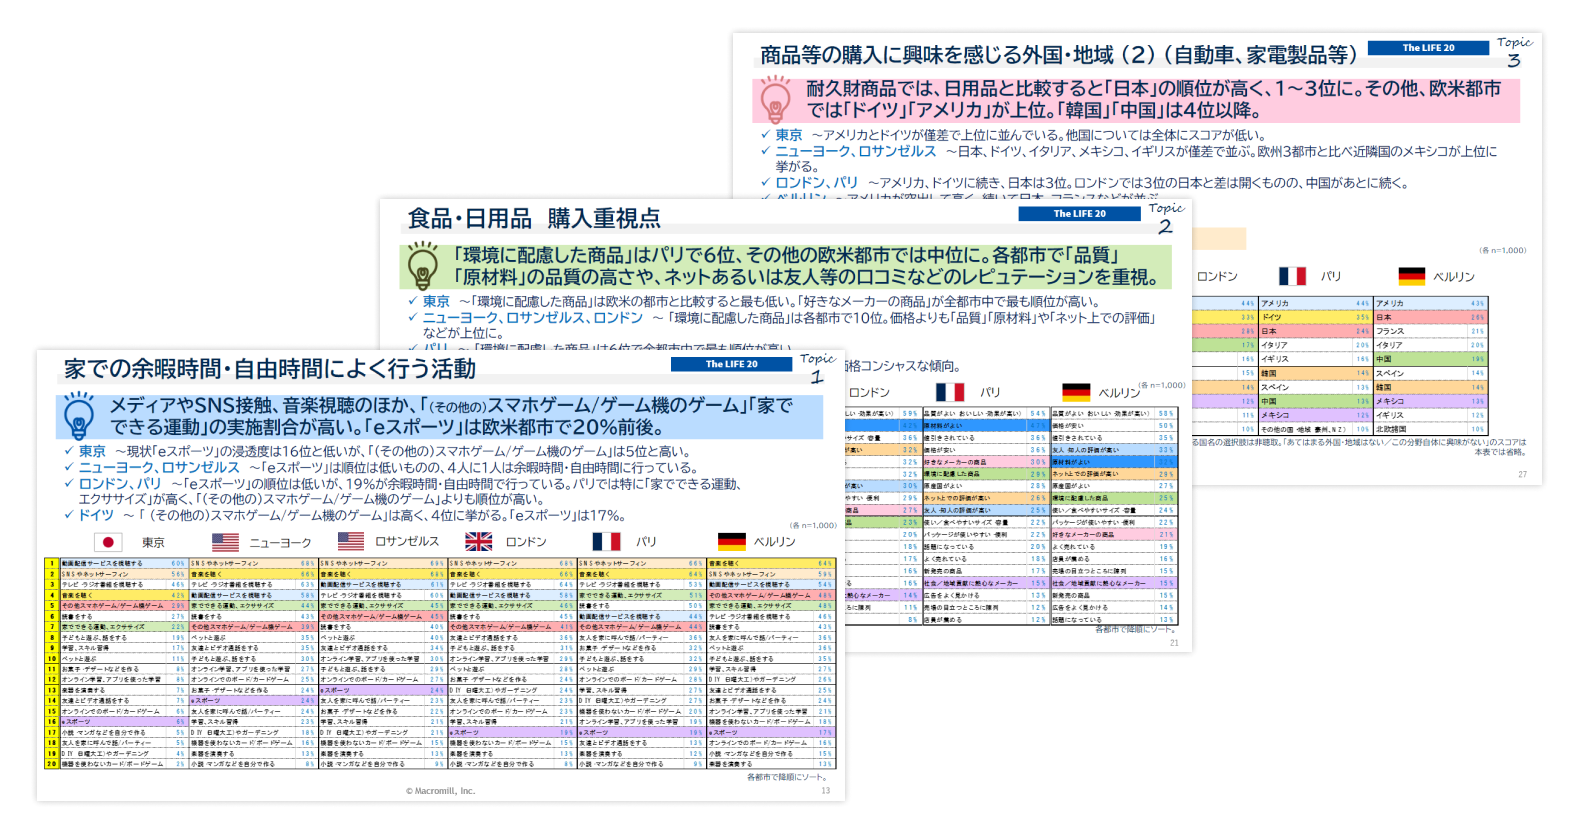The height and width of the screenshot is (835, 1571).
Task: Click the Topic 3 handwritten label
Action: coord(1514,52)
